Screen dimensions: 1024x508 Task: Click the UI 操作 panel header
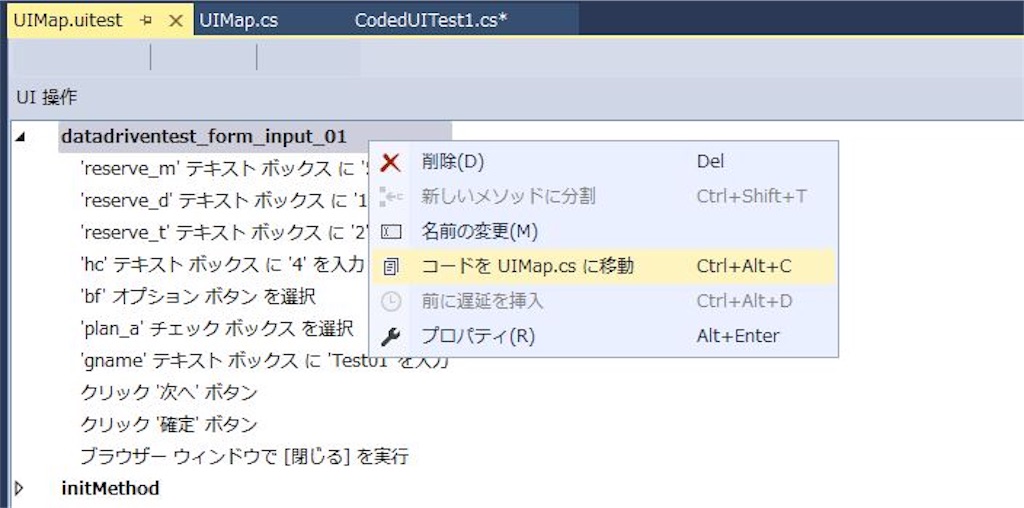(x=46, y=98)
